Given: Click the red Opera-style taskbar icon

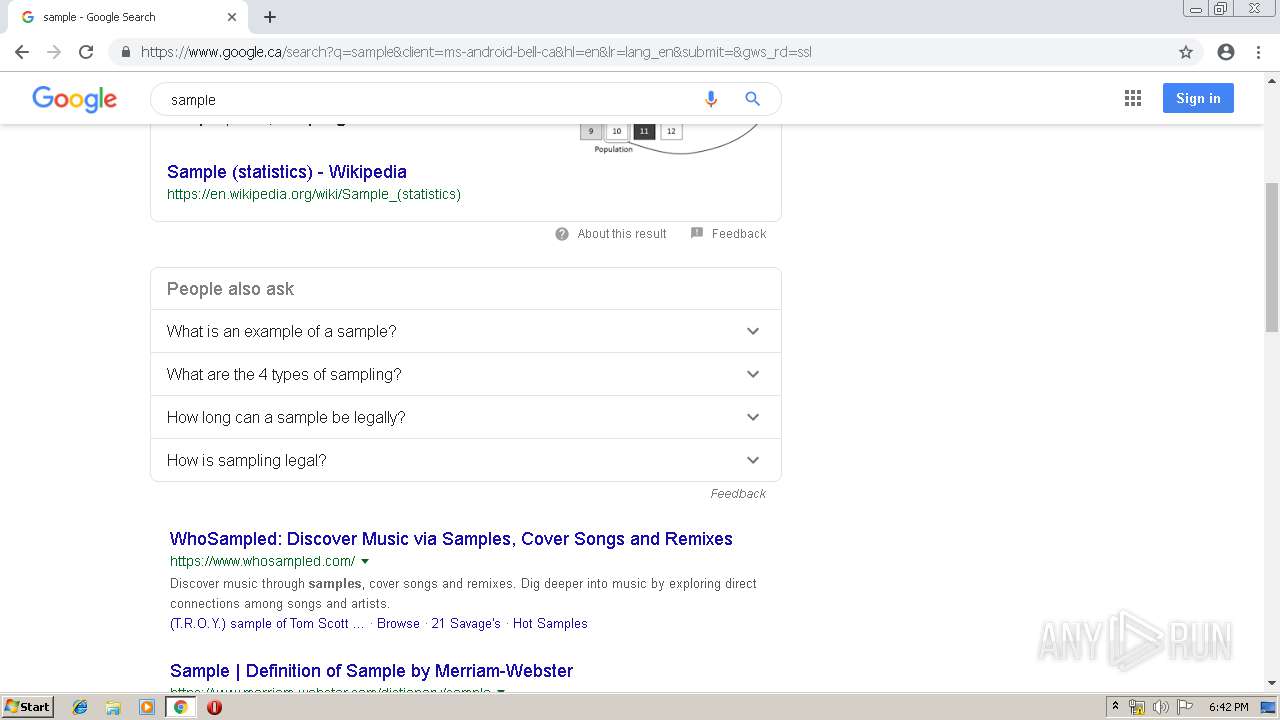Looking at the screenshot, I should coord(214,707).
